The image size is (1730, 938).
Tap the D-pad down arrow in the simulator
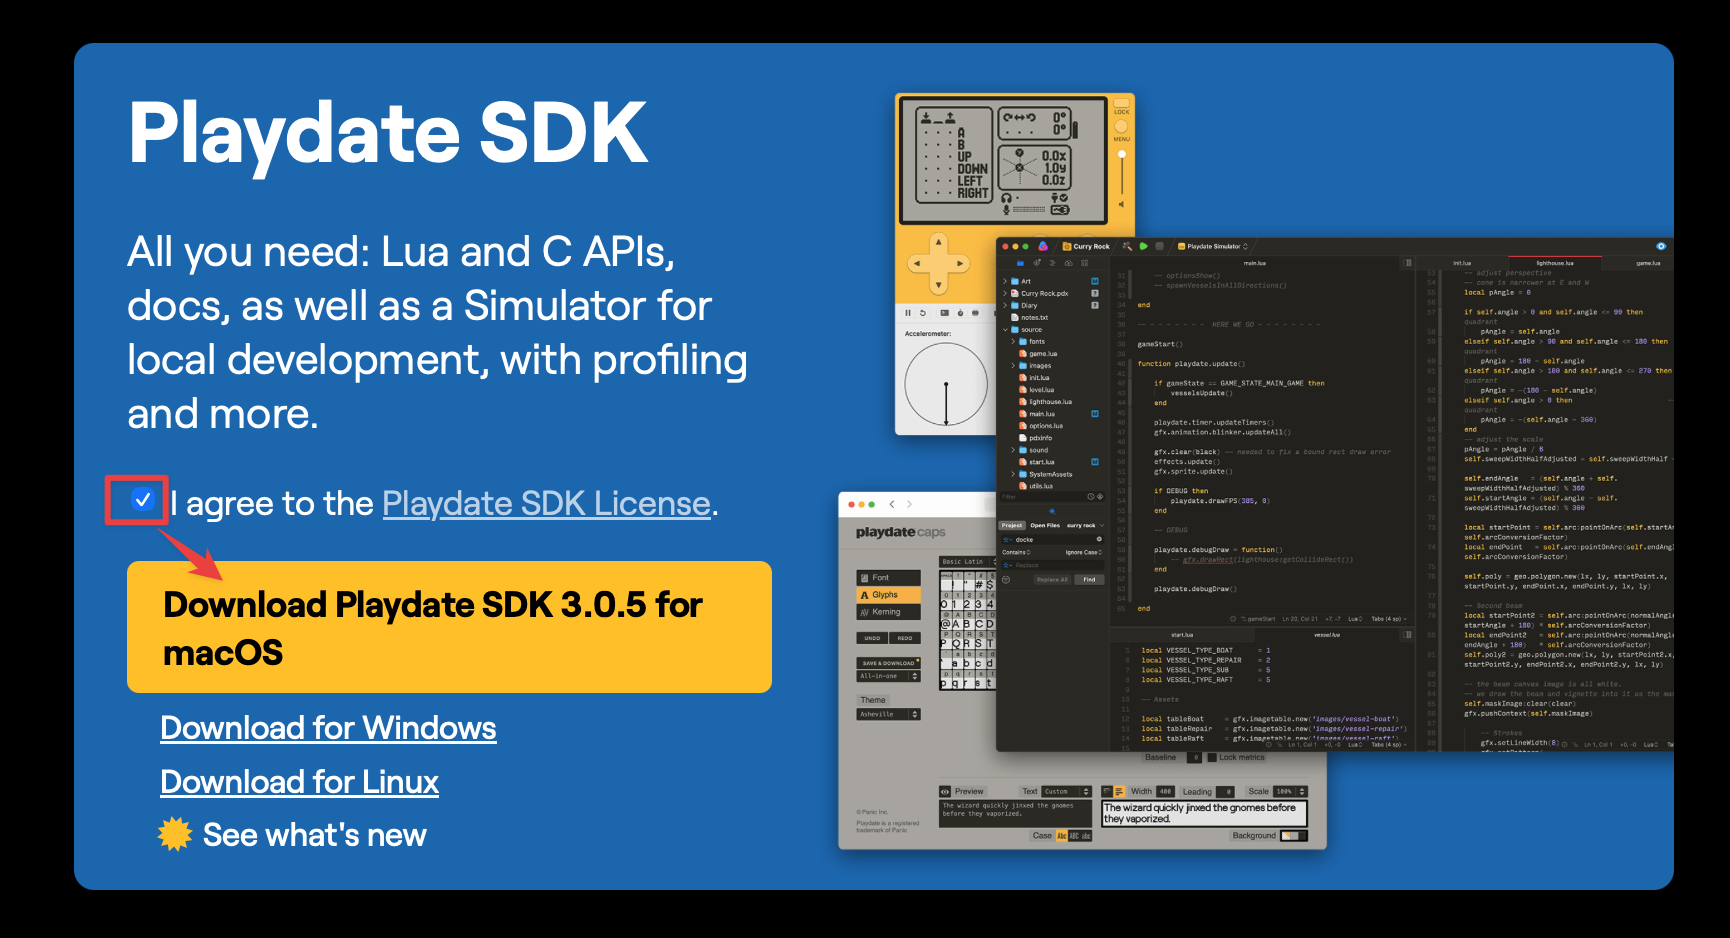[x=938, y=285]
